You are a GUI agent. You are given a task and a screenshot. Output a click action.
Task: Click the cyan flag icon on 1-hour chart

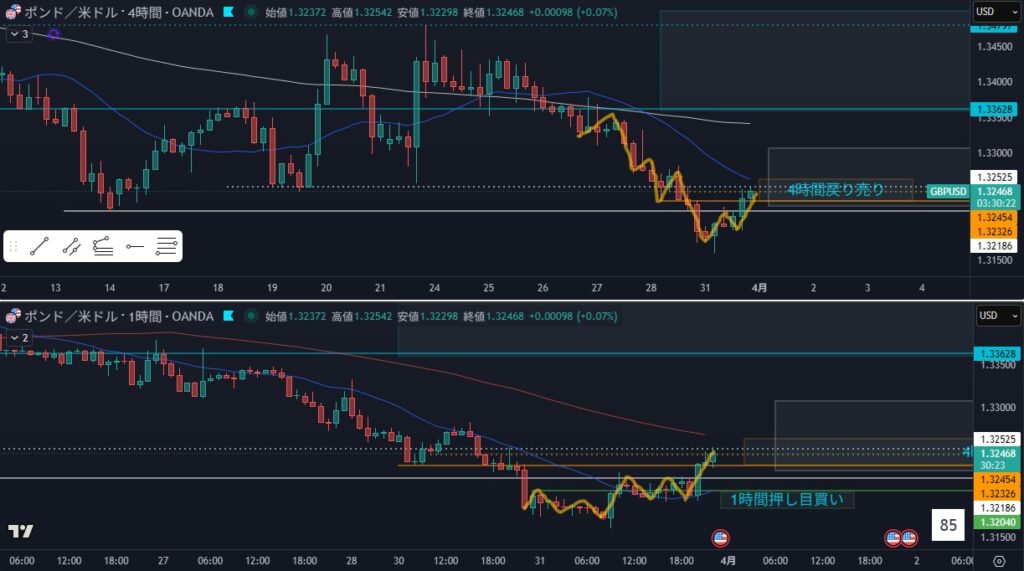229,317
